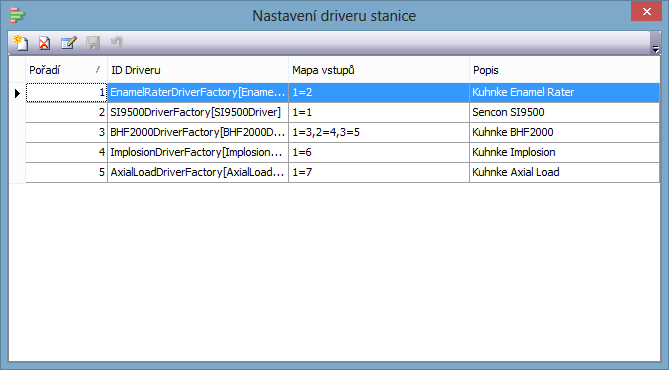Image resolution: width=669 pixels, height=370 pixels.
Task: Sort by the ID Driveru column header
Action: click(x=198, y=70)
